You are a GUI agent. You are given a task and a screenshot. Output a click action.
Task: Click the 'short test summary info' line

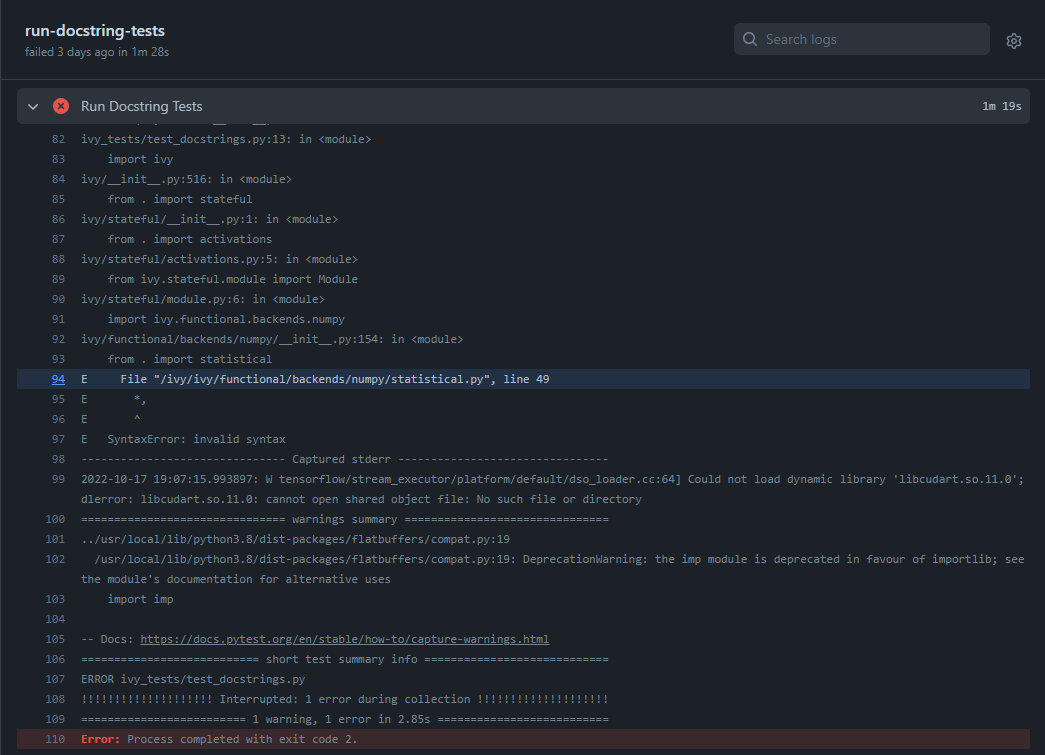345,659
